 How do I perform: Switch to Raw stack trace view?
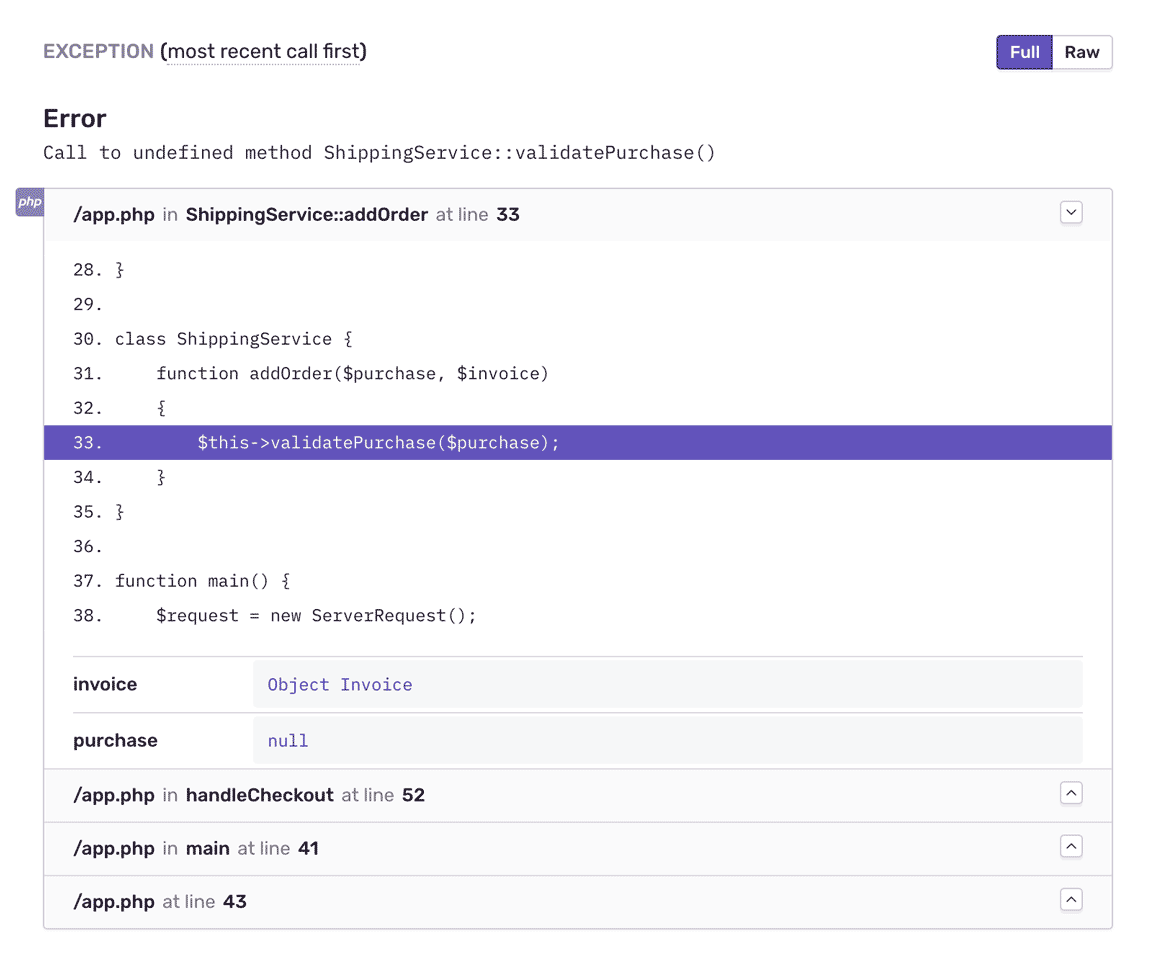(x=1082, y=52)
